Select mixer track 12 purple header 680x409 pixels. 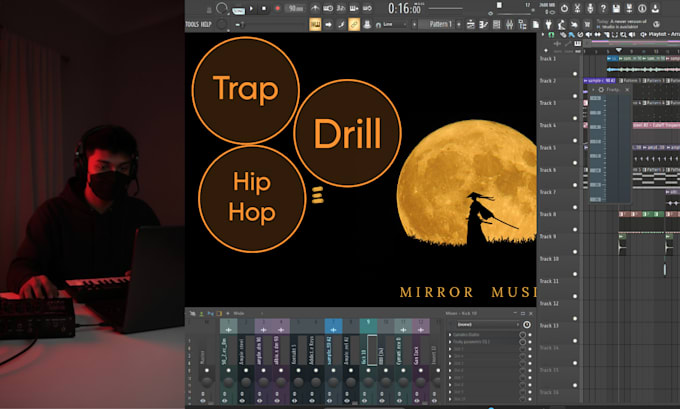[x=421, y=326]
